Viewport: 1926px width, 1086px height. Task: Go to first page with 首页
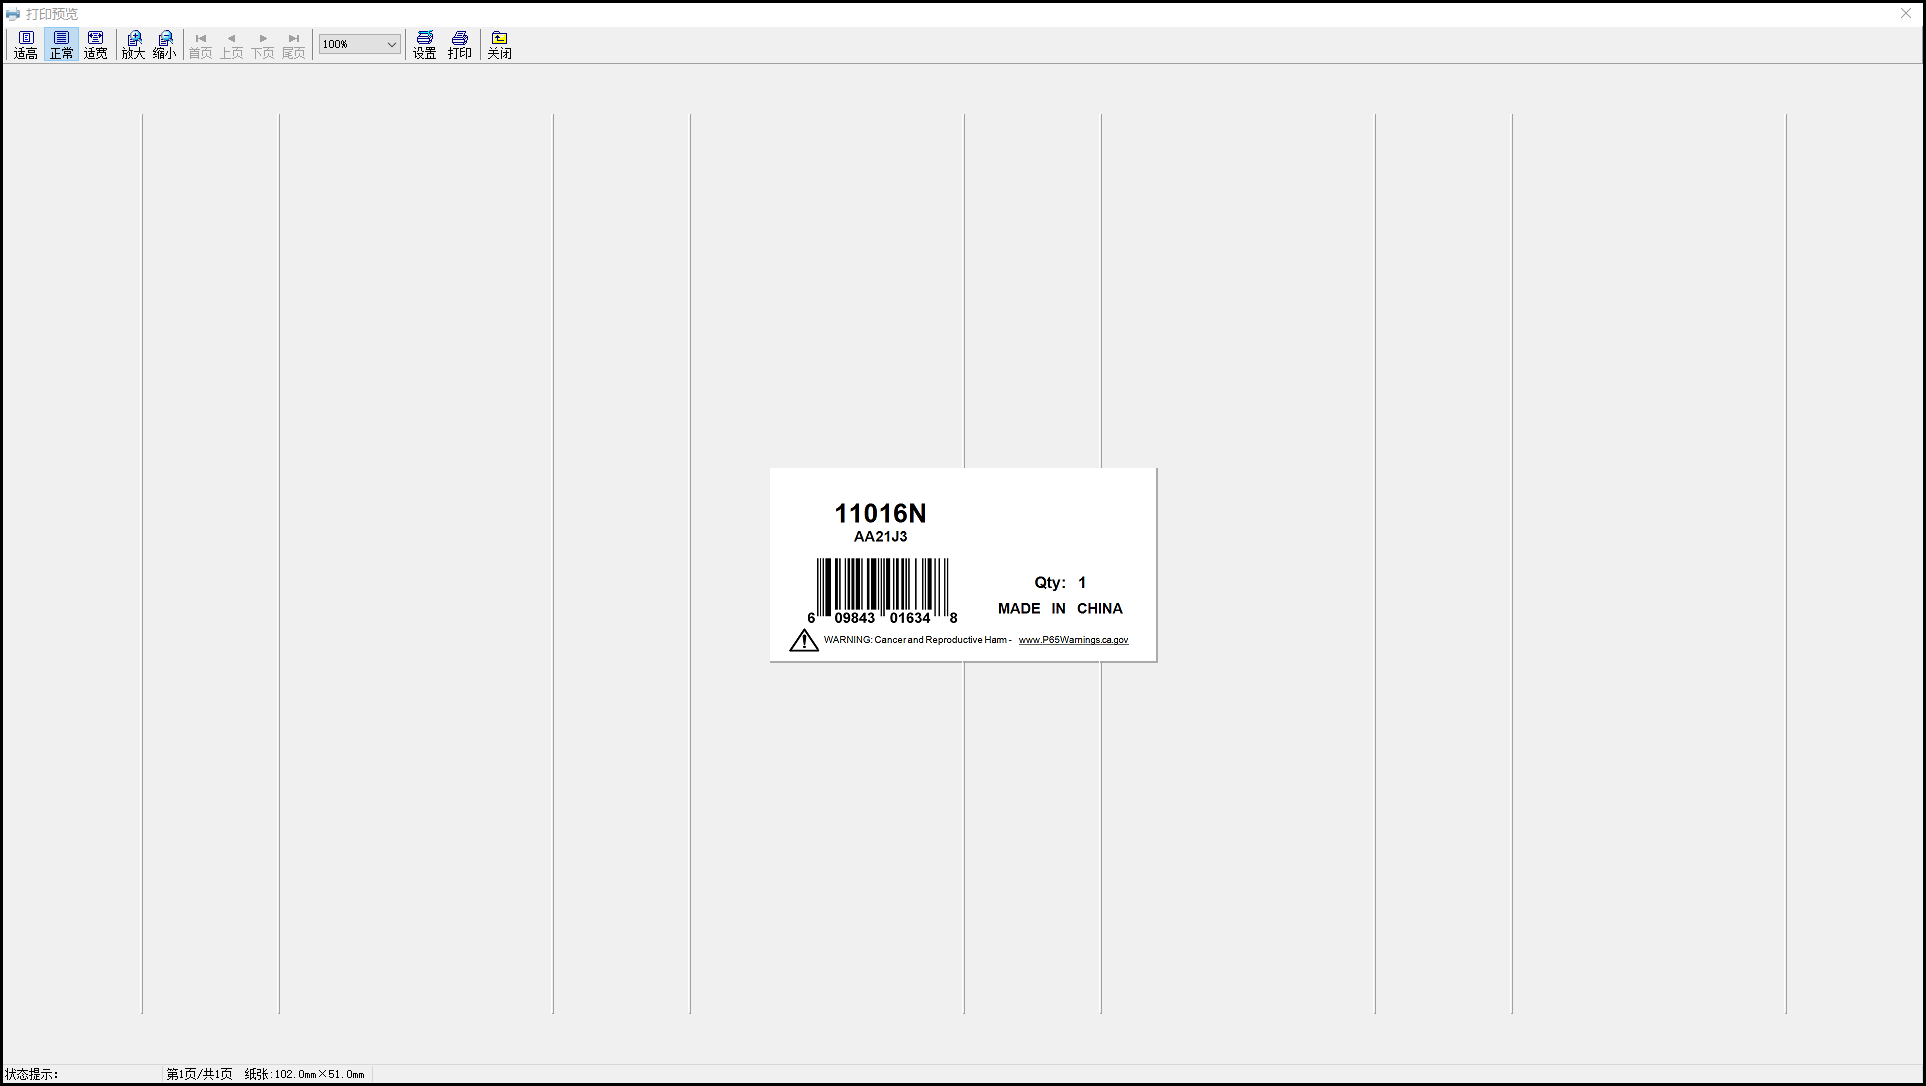201,45
